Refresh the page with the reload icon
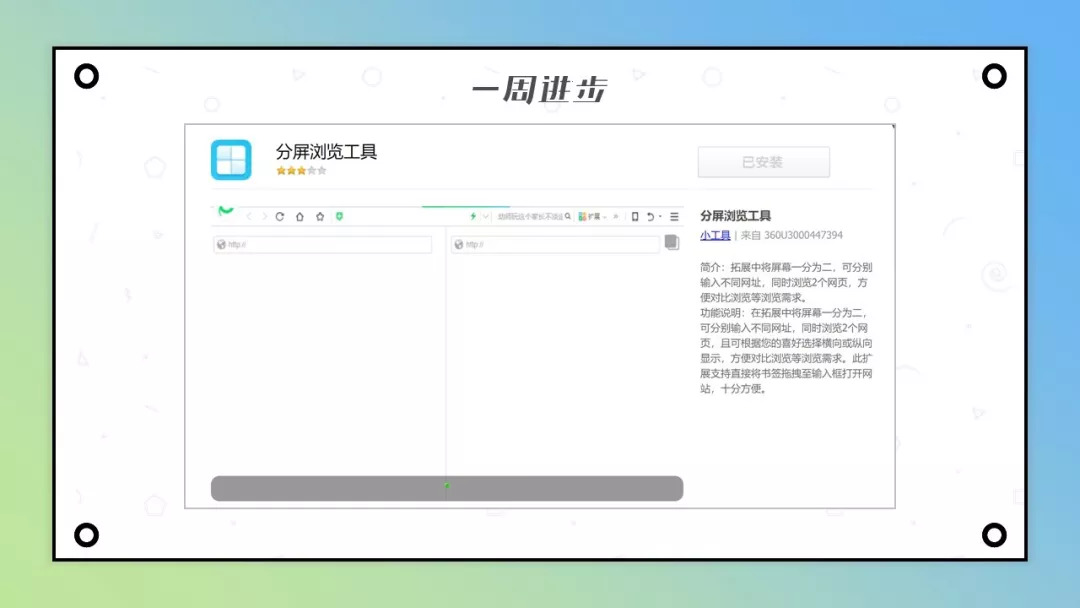Viewport: 1080px width, 608px height. pos(280,218)
